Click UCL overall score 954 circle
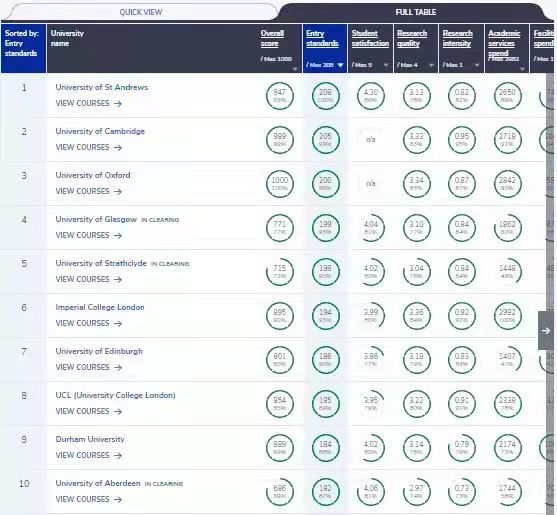The image size is (557, 515). coord(280,404)
